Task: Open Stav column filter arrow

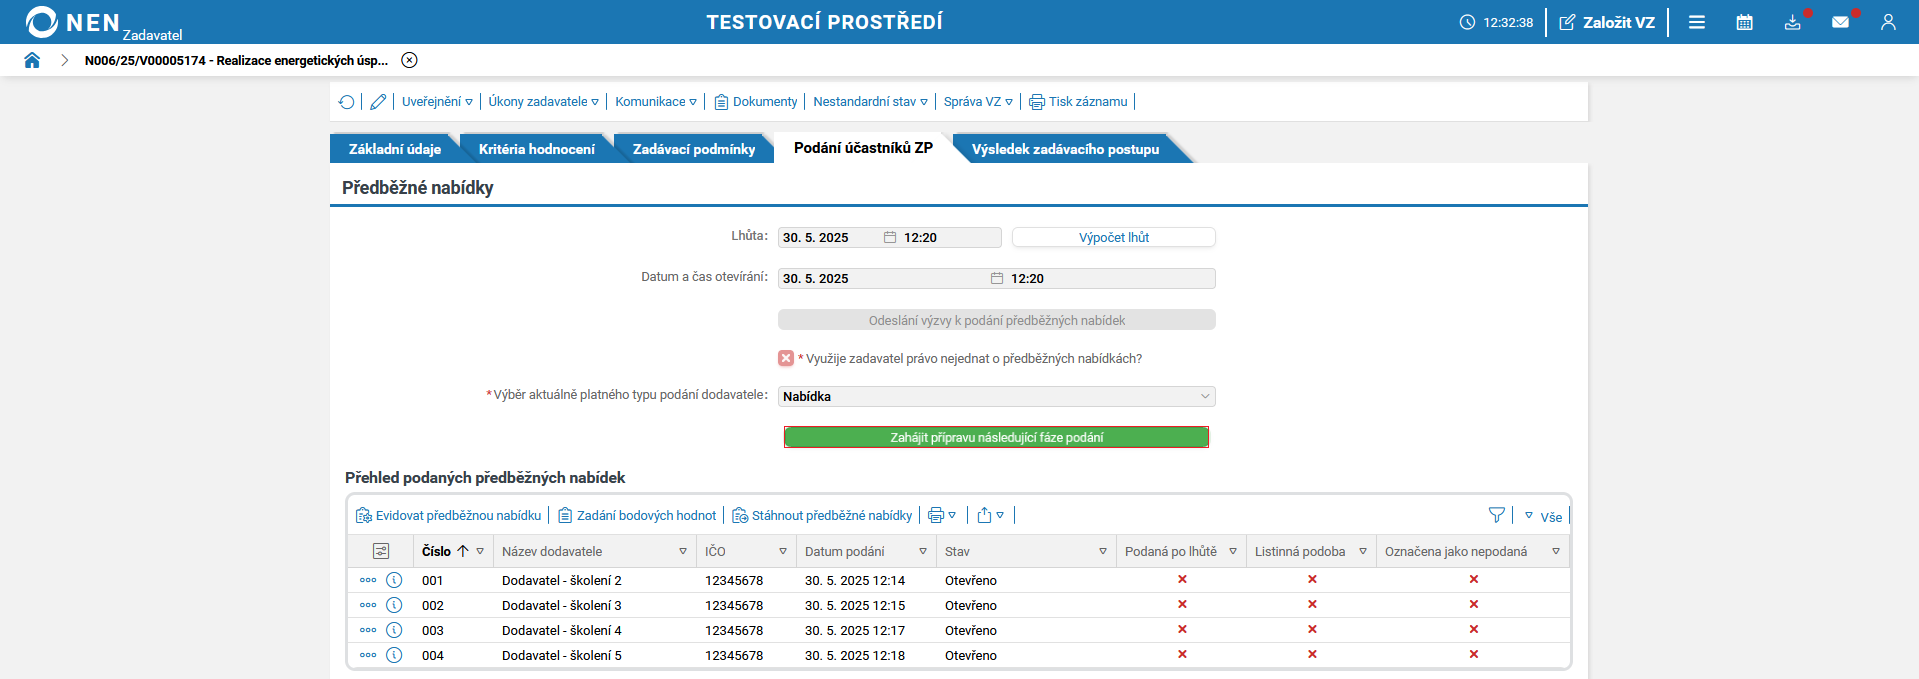Action: pyautogui.click(x=1103, y=551)
